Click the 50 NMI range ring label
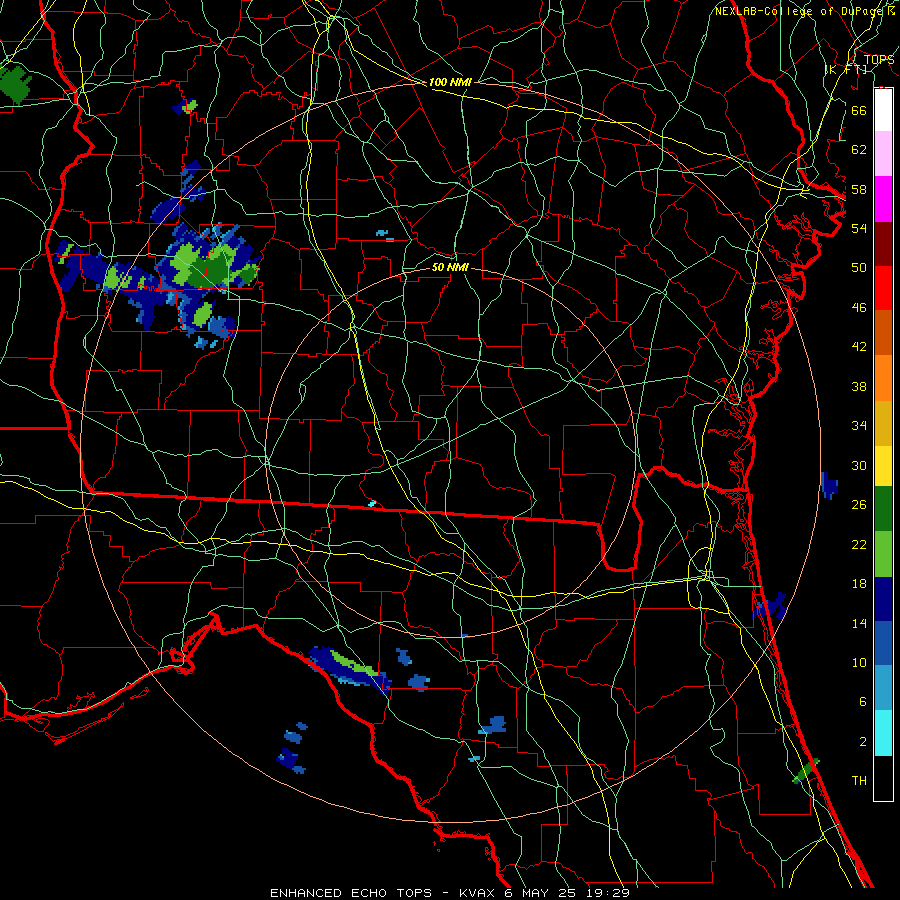Screen dimensions: 900x900 coord(450,268)
